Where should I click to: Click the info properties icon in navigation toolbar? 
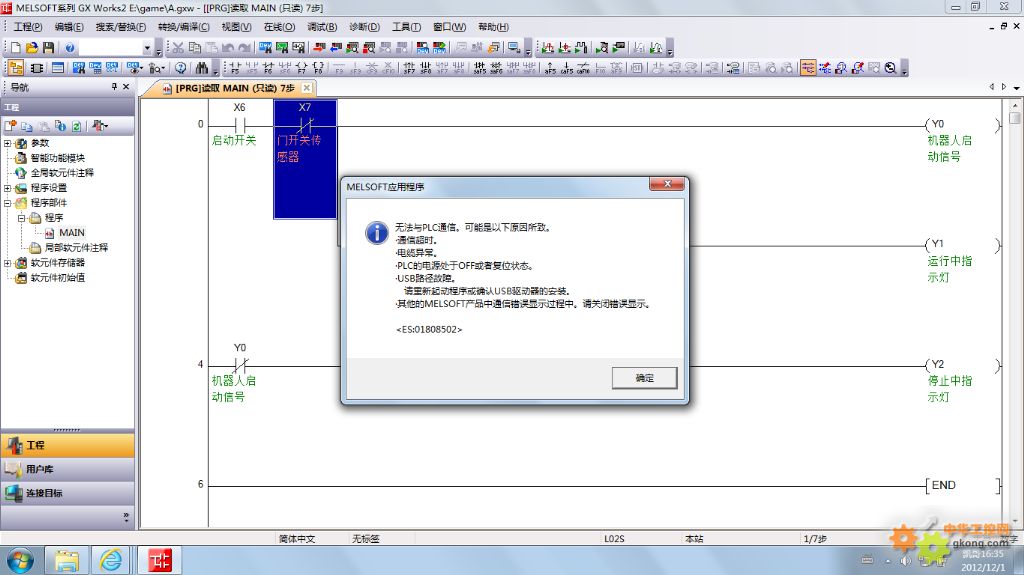tap(60, 126)
